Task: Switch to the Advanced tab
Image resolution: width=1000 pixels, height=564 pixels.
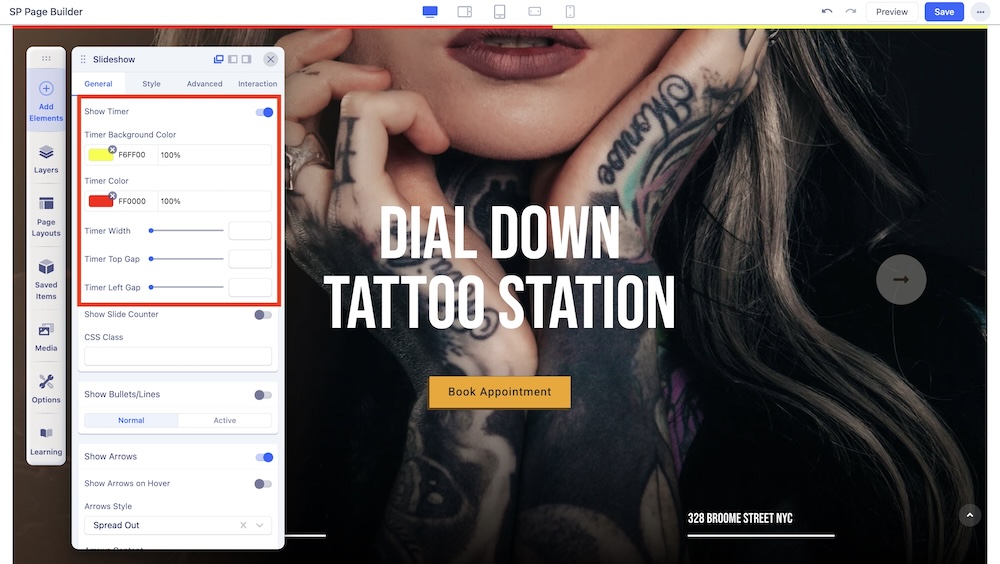Action: (204, 84)
